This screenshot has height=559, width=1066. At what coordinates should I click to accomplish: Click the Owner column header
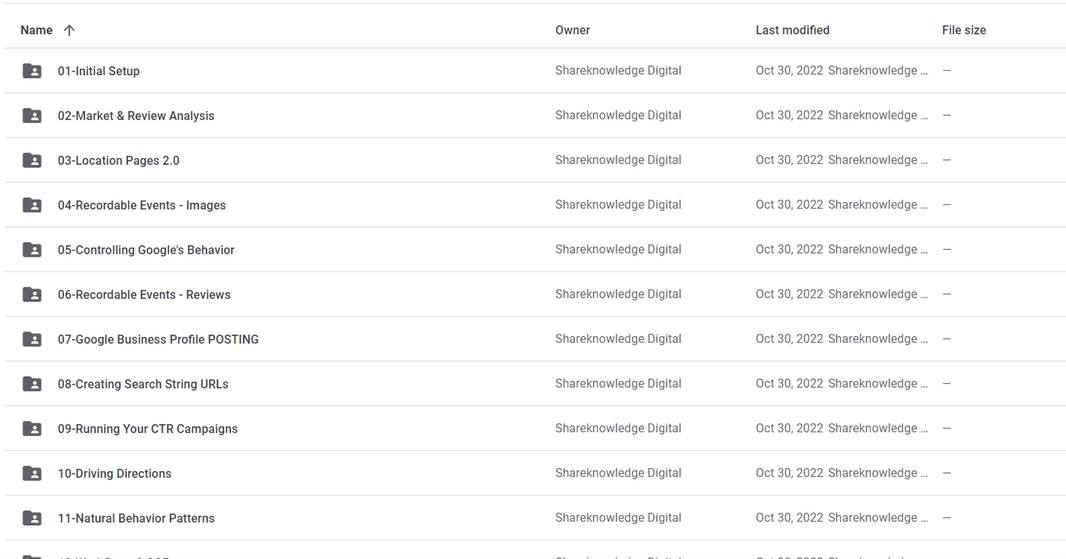tap(572, 30)
